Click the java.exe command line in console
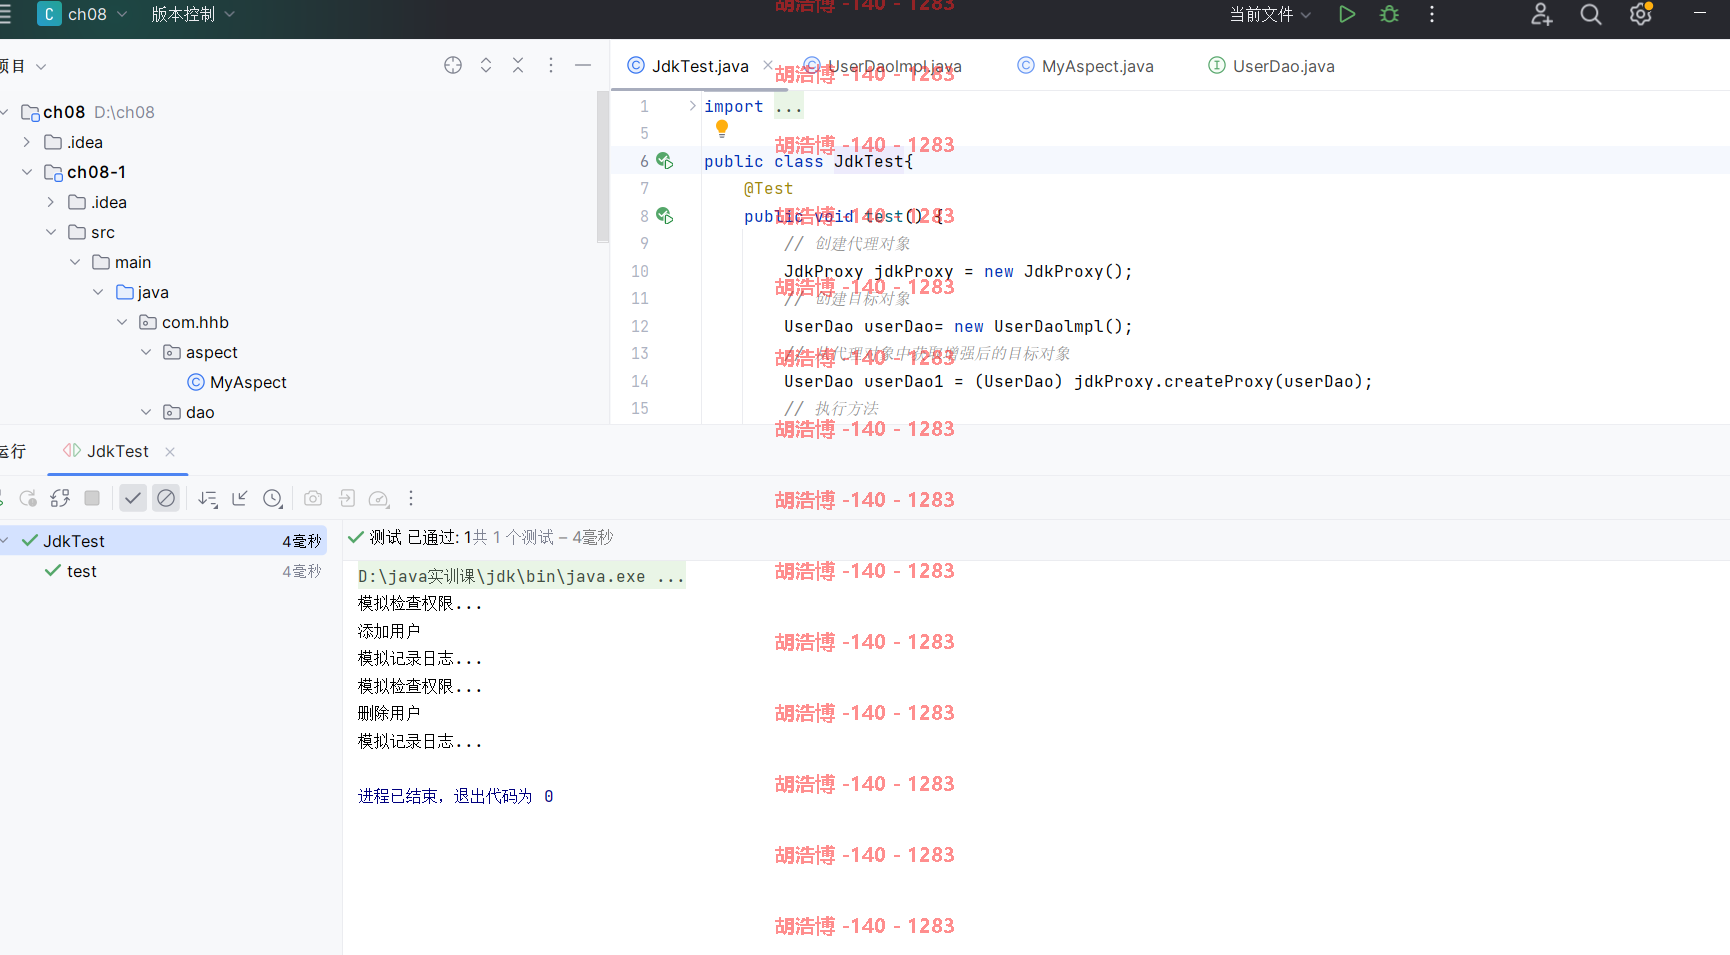This screenshot has height=955, width=1730. (521, 577)
